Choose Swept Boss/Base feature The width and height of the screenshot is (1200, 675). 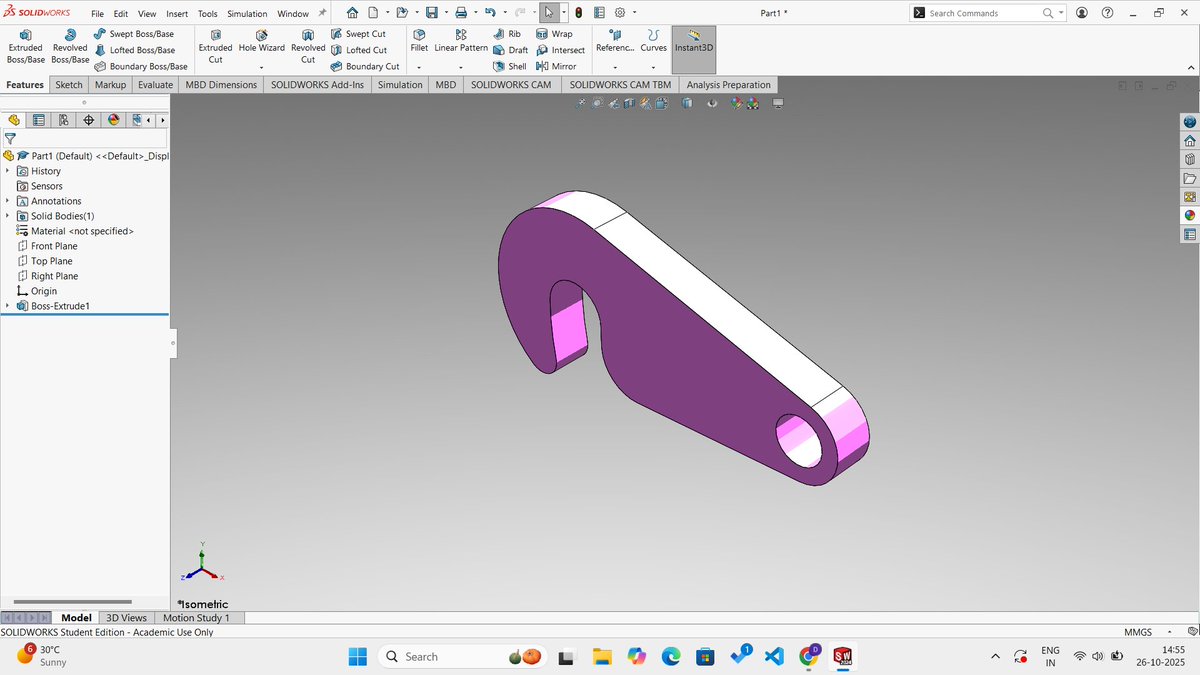click(134, 34)
